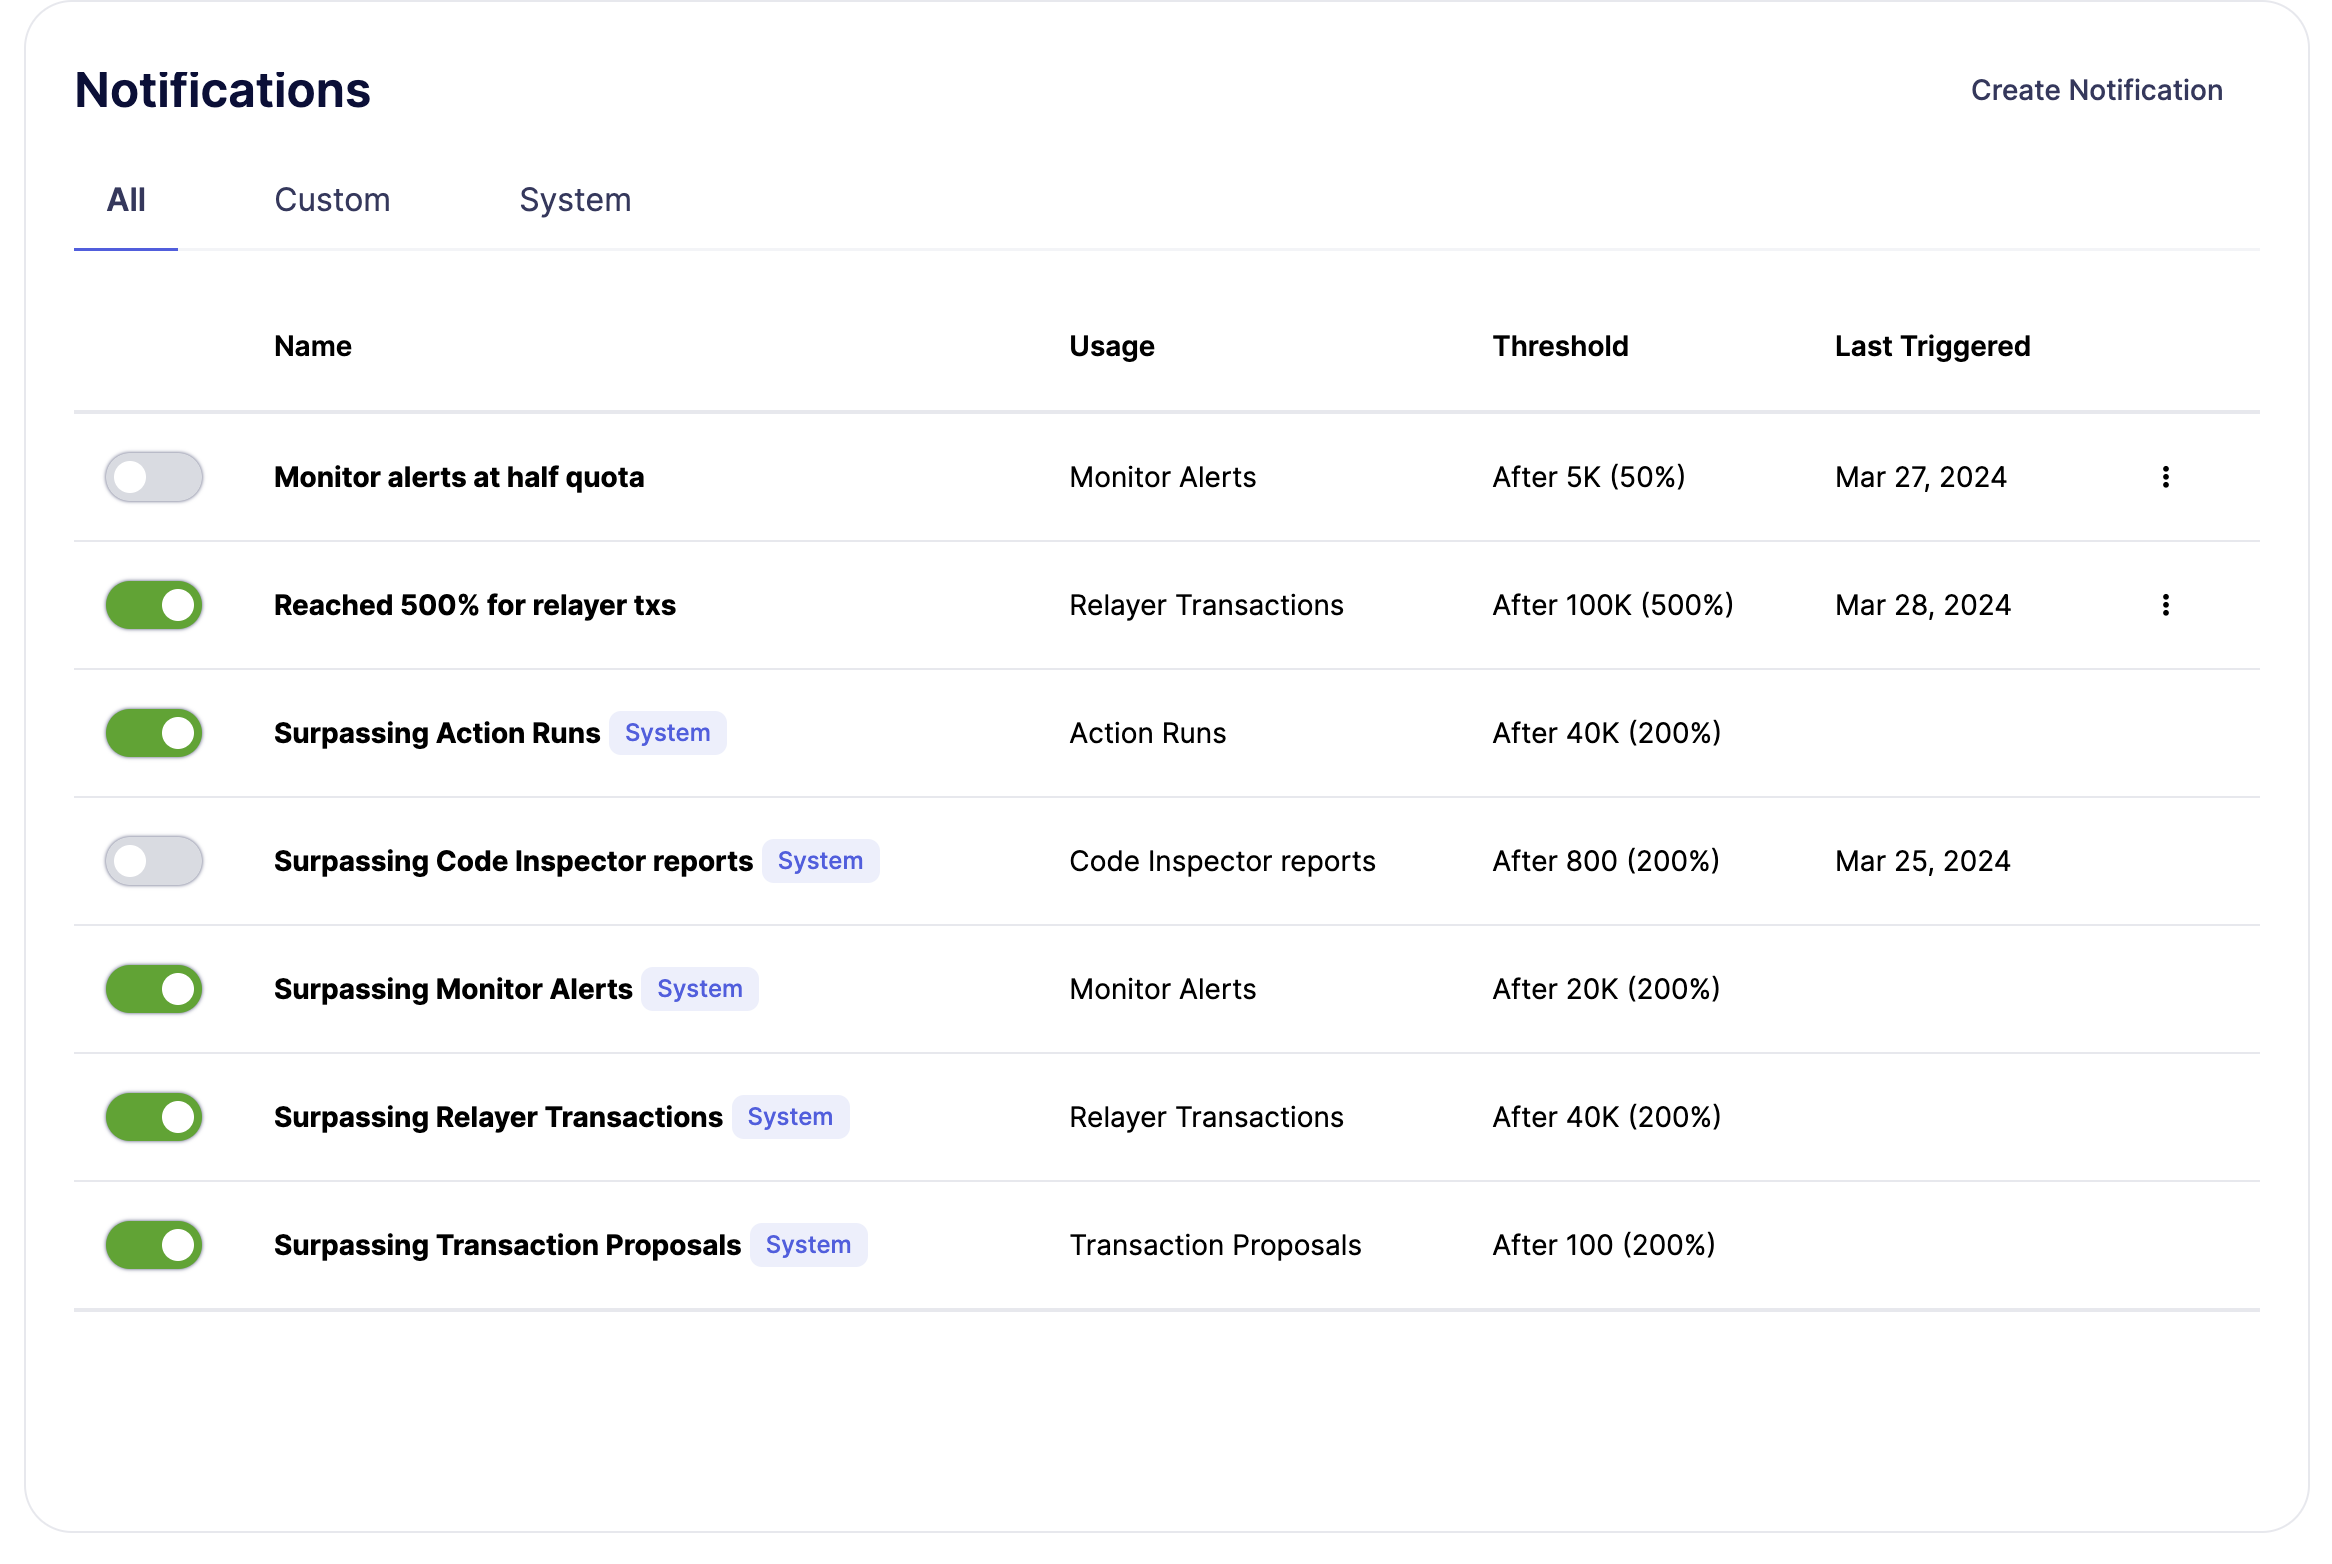
Task: Click System badge on Code Inspector reports row
Action: pos(820,861)
